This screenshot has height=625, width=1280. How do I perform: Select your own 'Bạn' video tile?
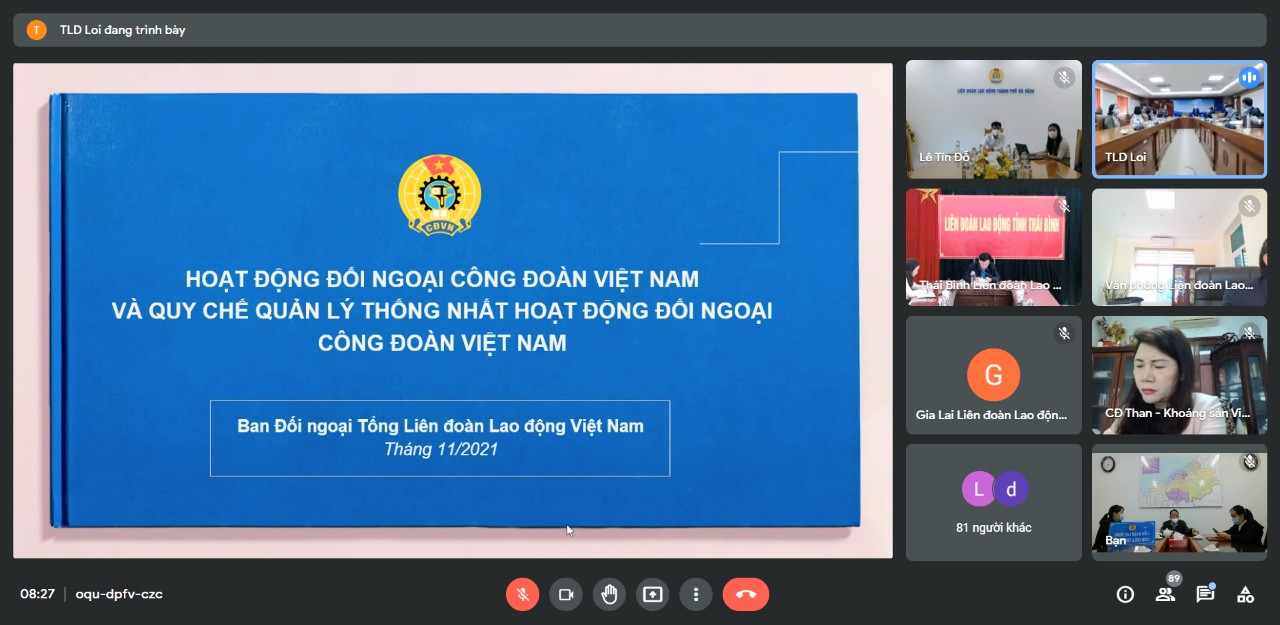[x=1180, y=502]
